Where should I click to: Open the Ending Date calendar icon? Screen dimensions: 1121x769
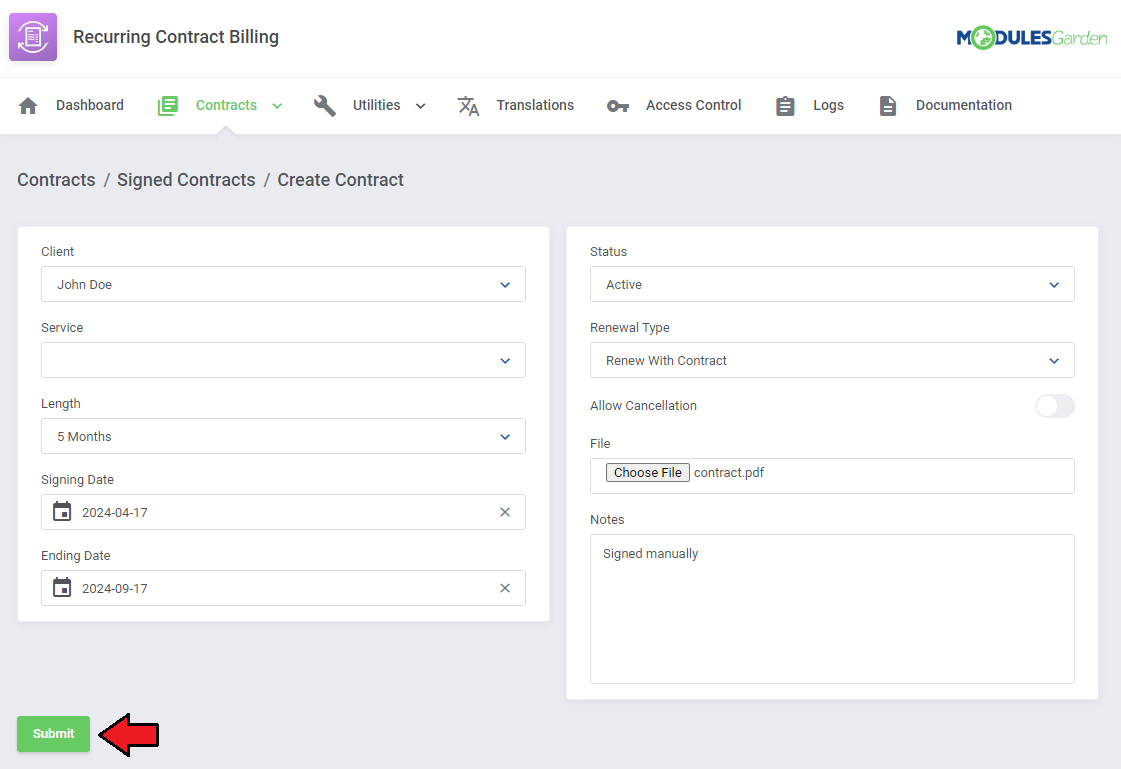pos(62,587)
